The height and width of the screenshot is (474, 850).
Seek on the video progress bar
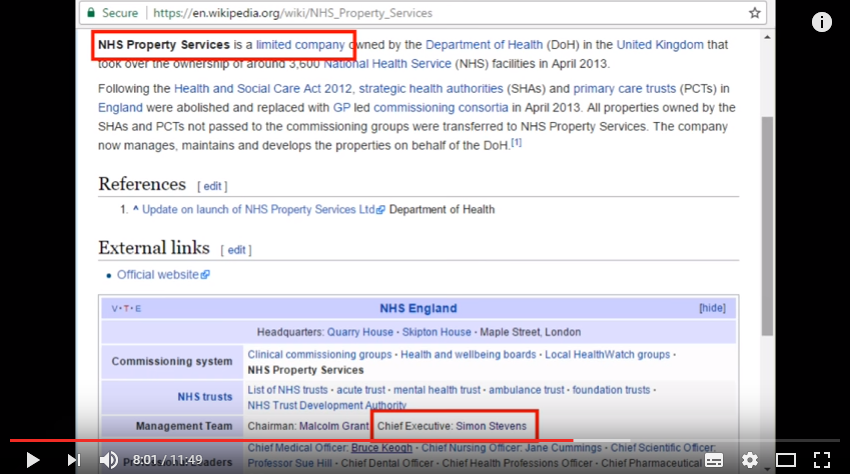[425, 440]
